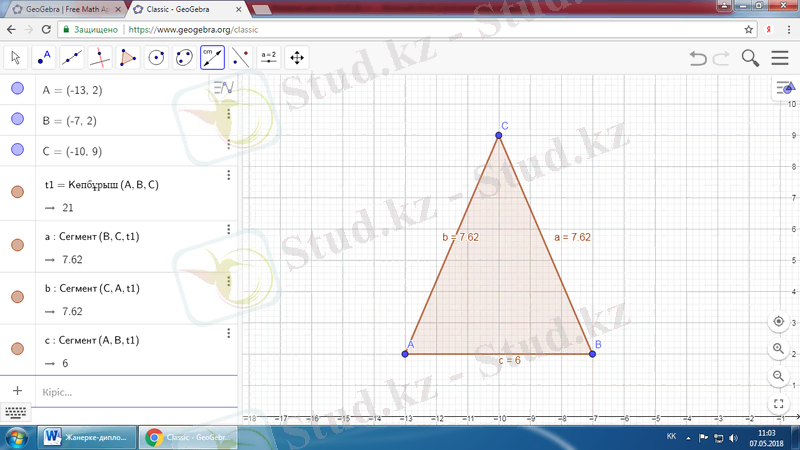
Task: Select the Perpendicular line tool
Action: (100, 58)
